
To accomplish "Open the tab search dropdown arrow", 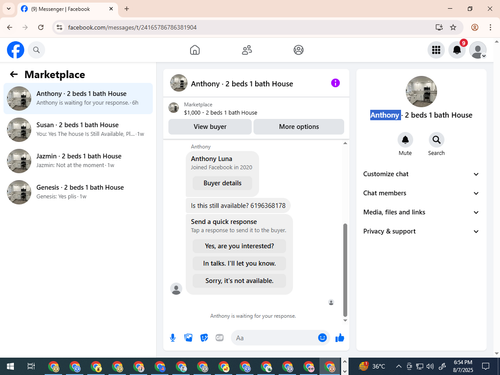I will click(9, 9).
